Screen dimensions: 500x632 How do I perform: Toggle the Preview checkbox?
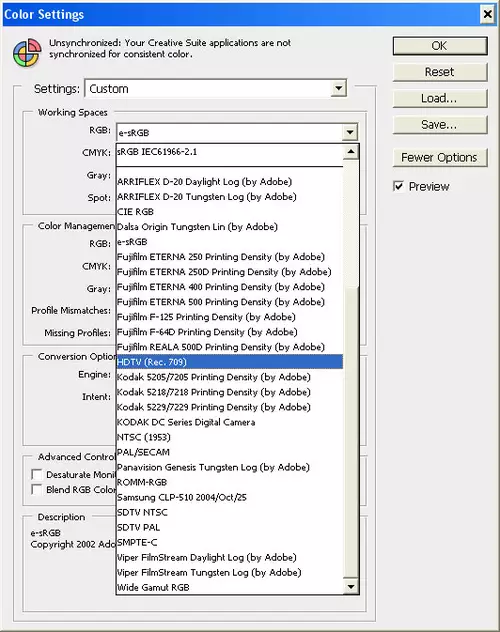[x=398, y=186]
